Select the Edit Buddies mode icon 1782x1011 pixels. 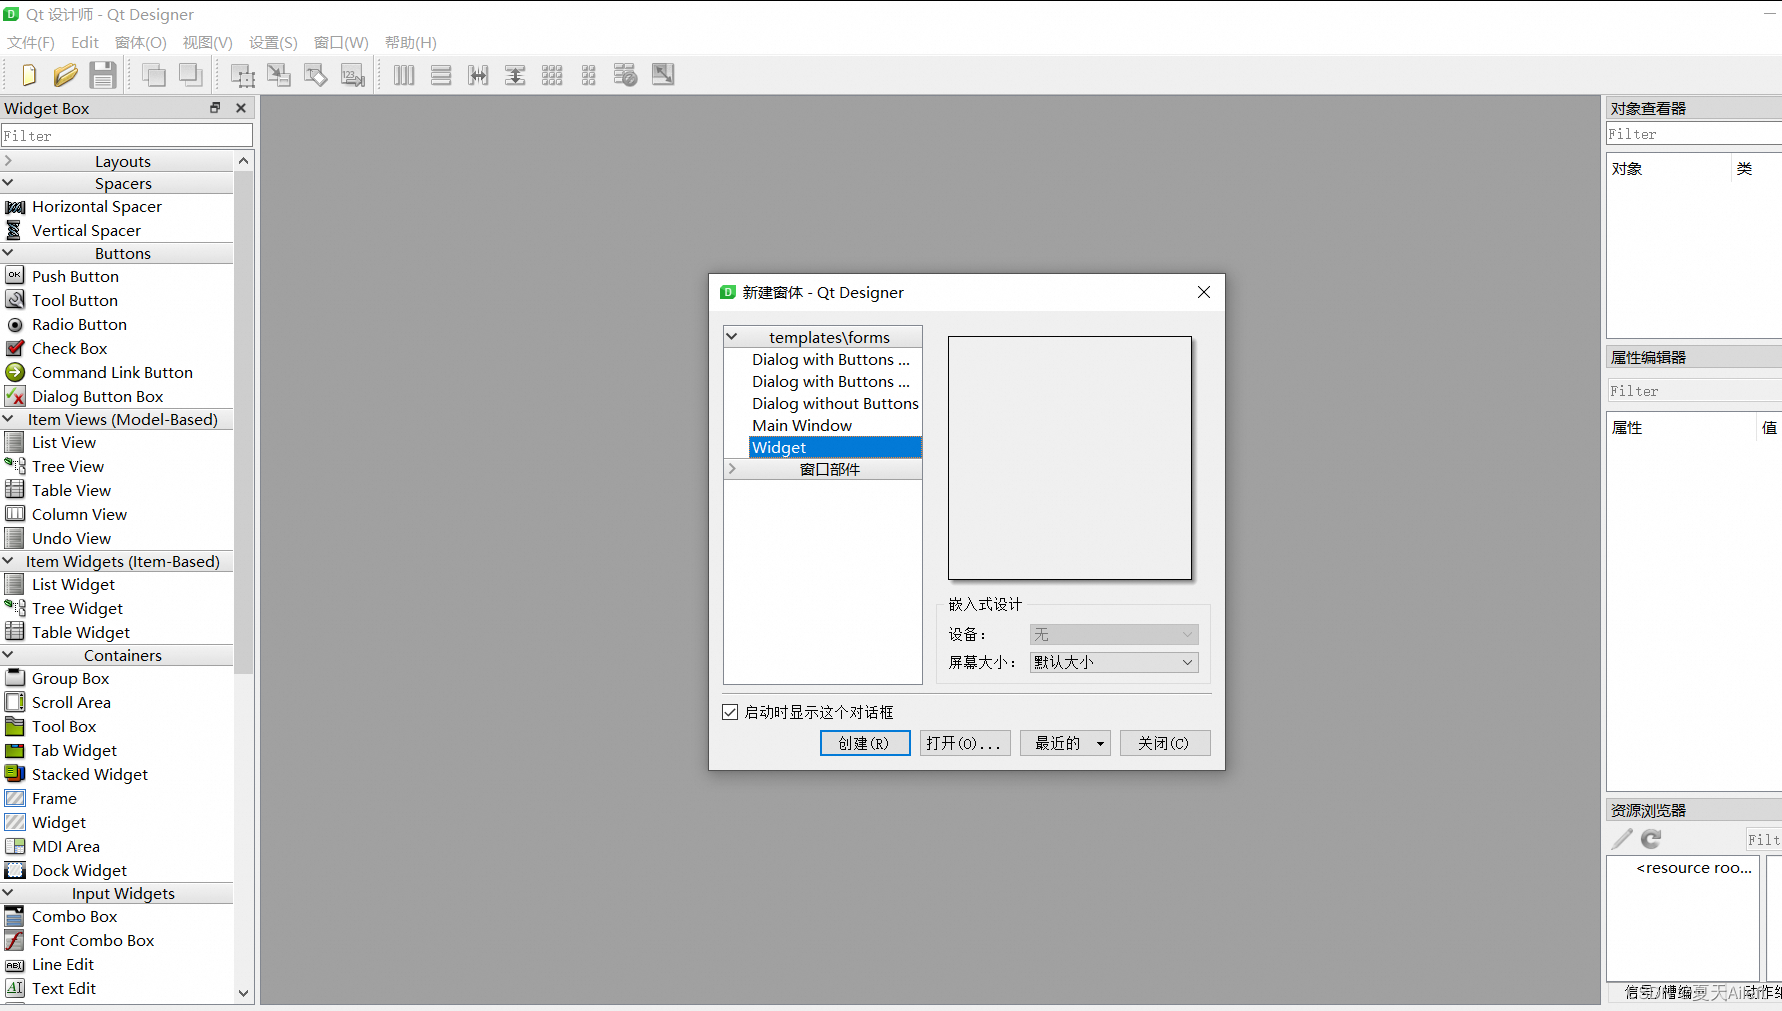click(316, 75)
